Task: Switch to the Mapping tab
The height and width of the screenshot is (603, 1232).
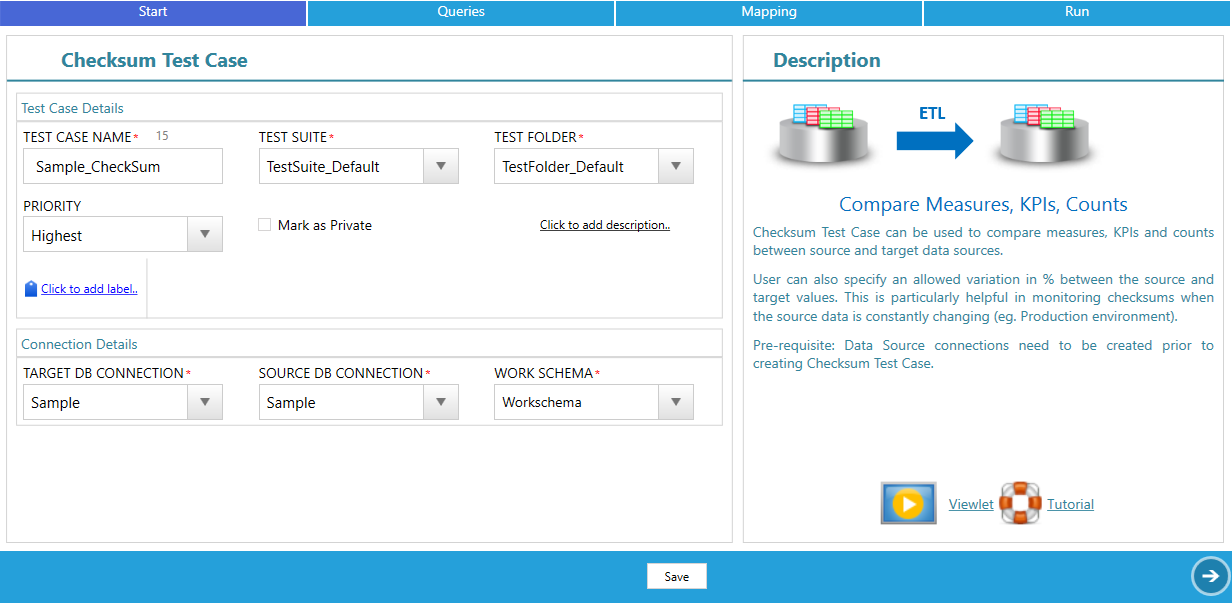Action: [x=769, y=13]
